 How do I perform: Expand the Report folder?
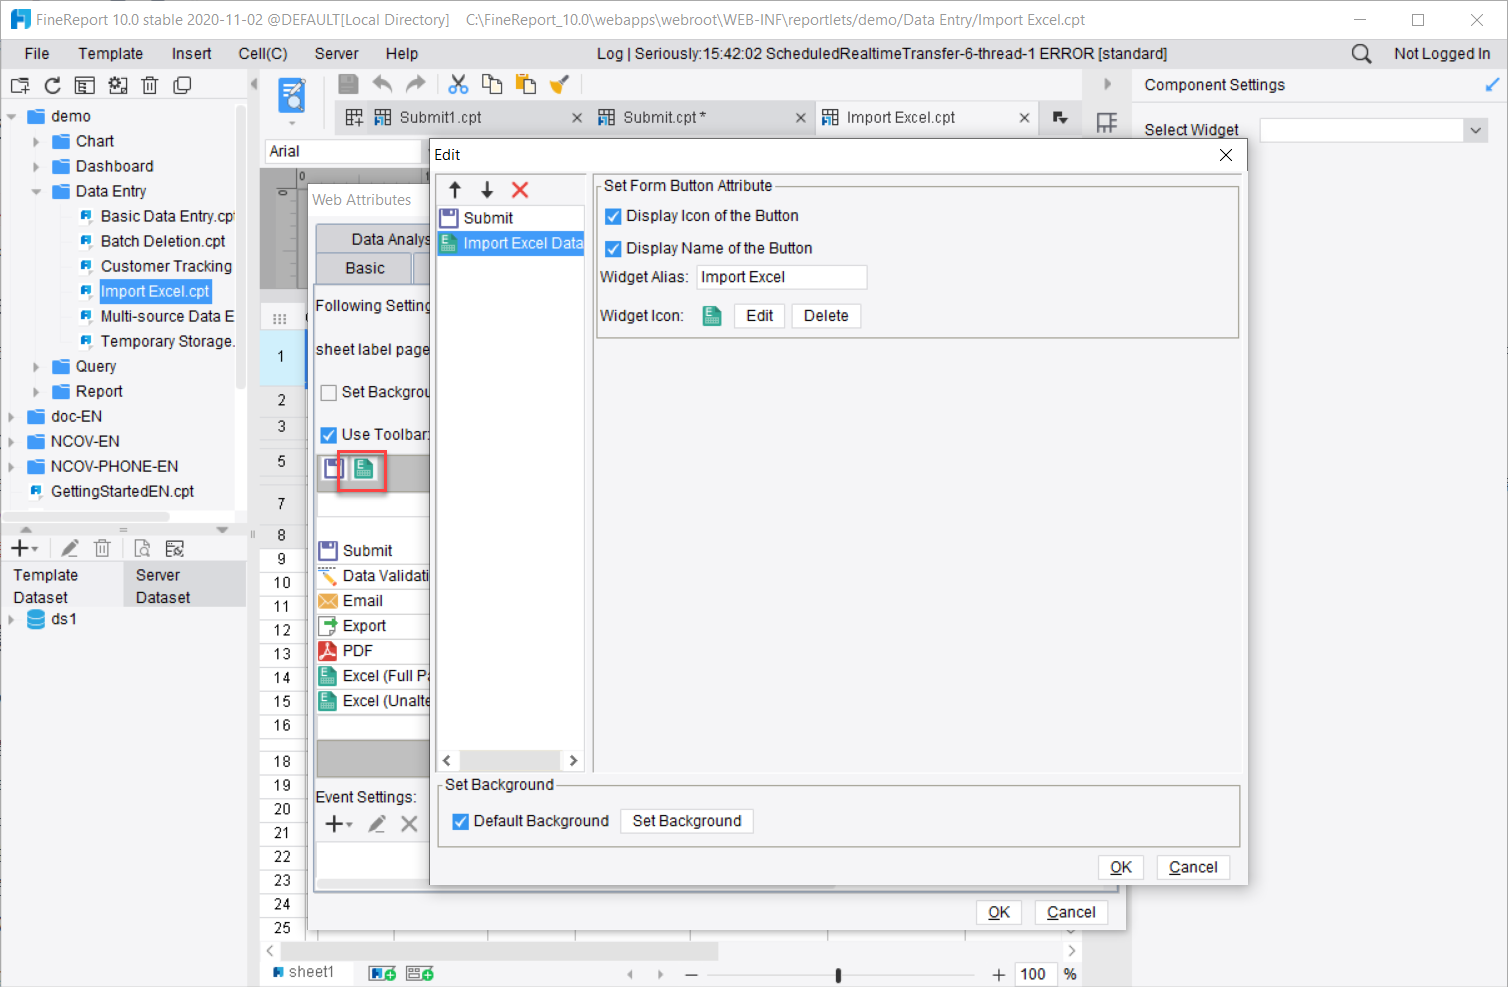[36, 392]
